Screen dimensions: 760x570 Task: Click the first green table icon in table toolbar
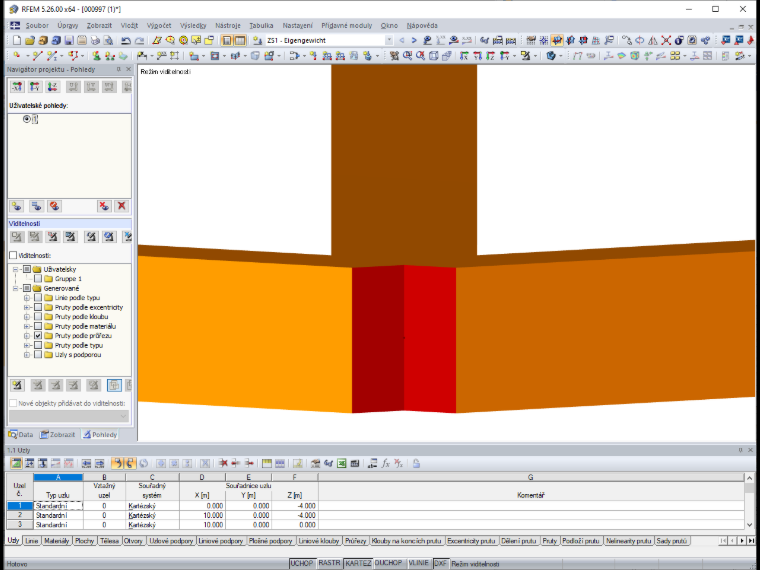coord(16,463)
